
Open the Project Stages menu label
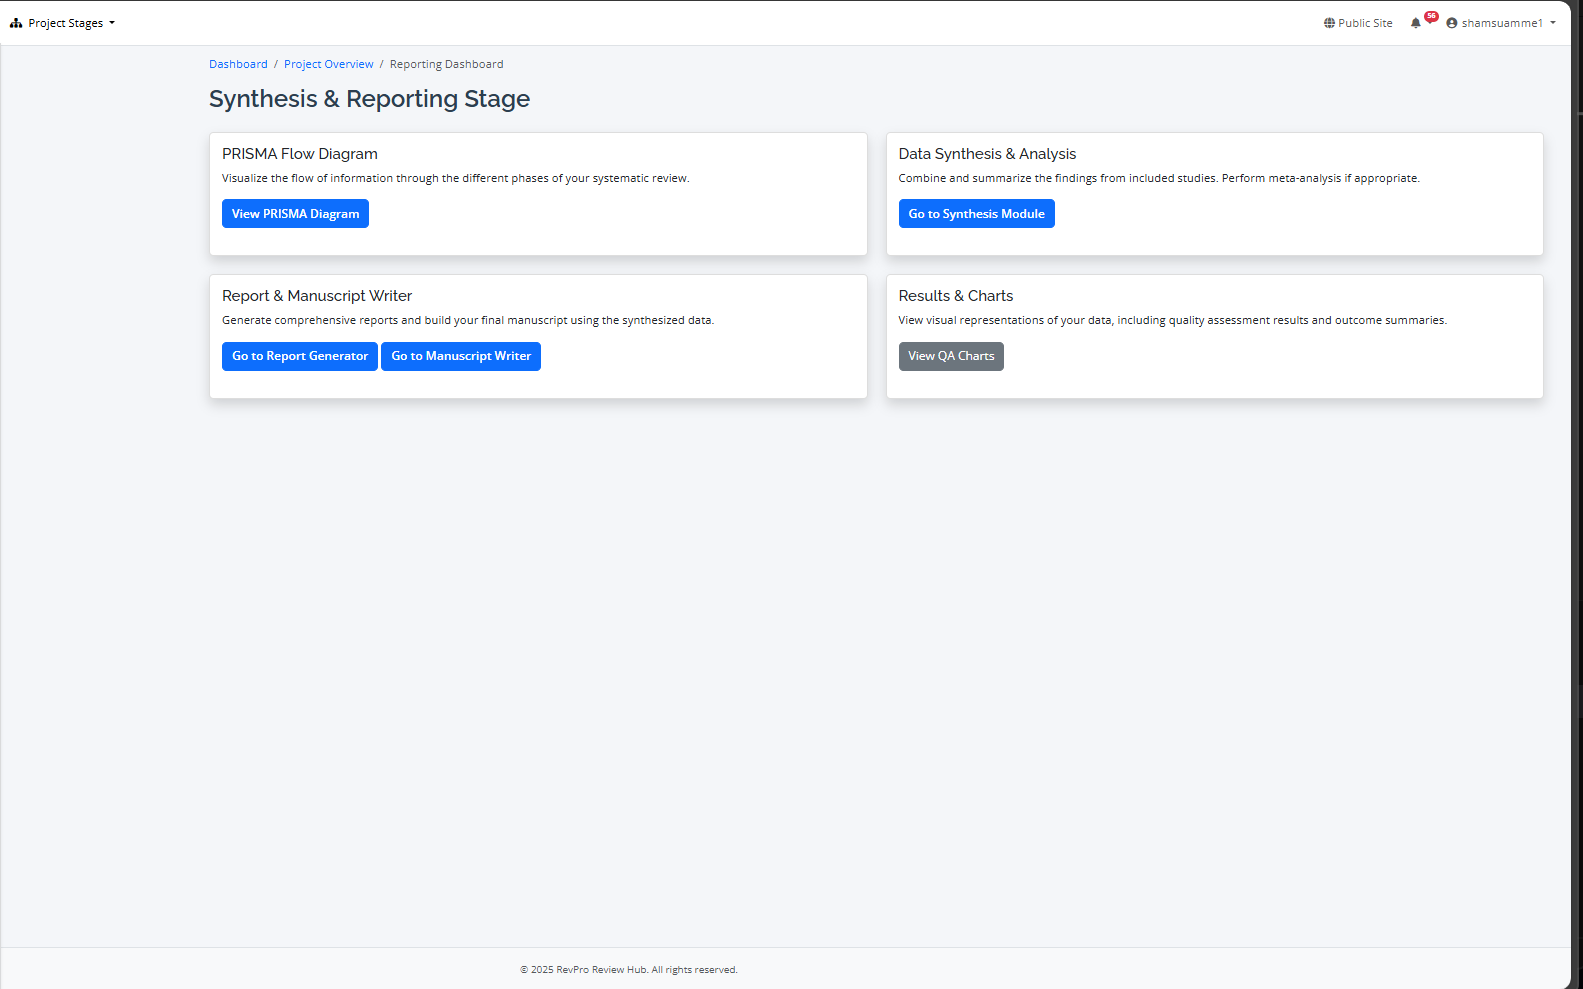[x=65, y=23]
